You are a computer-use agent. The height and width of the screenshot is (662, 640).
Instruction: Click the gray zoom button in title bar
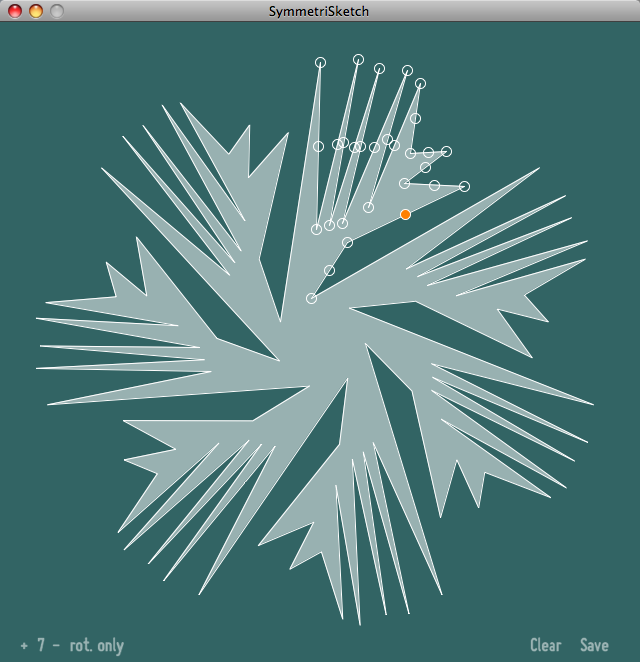coord(56,11)
